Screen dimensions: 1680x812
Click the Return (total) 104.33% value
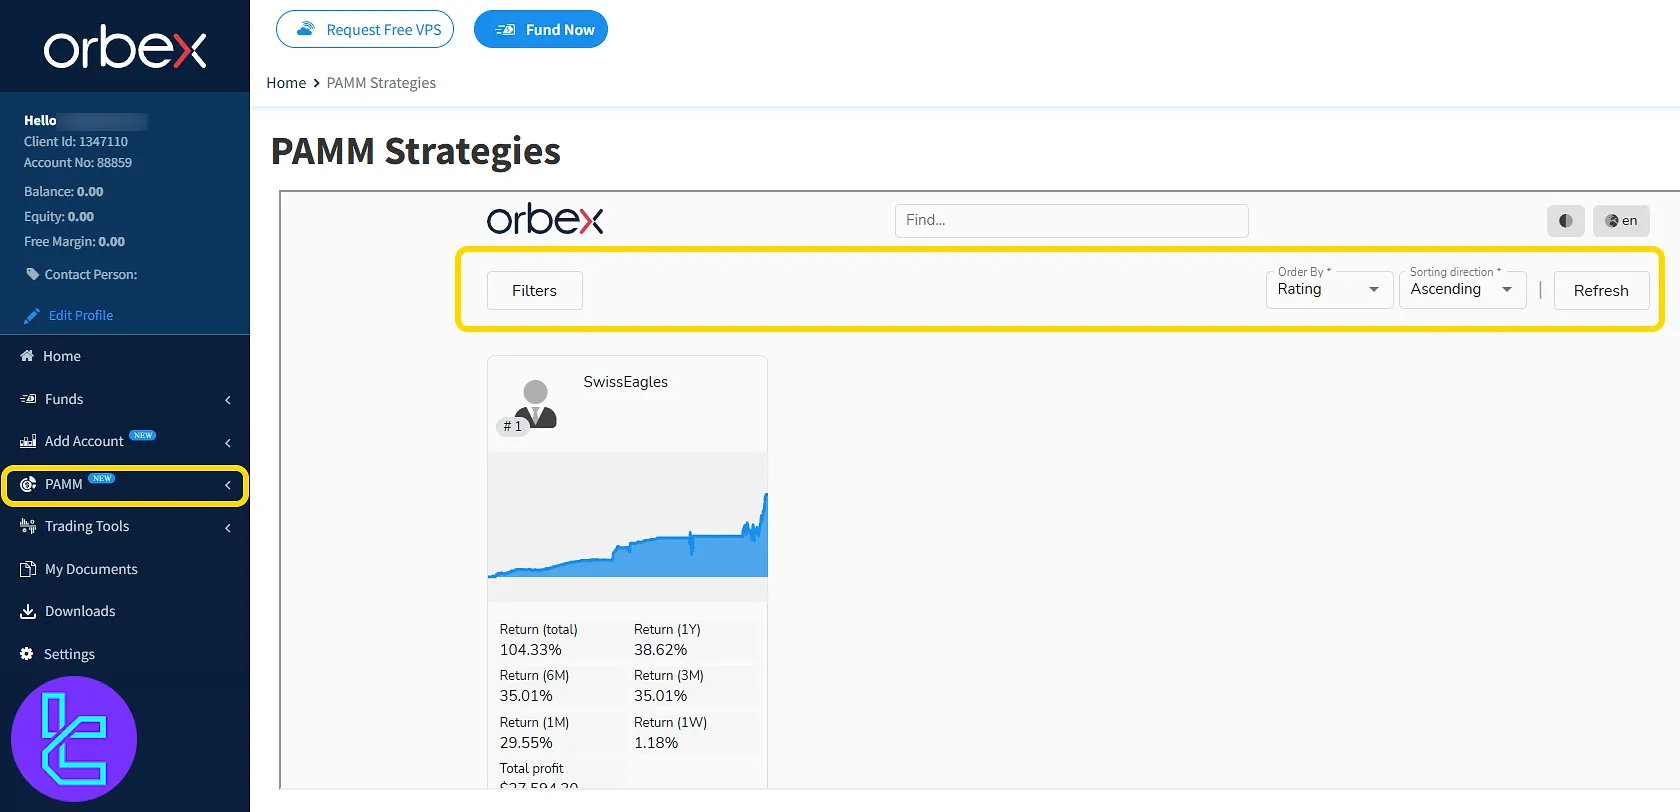[x=531, y=650]
